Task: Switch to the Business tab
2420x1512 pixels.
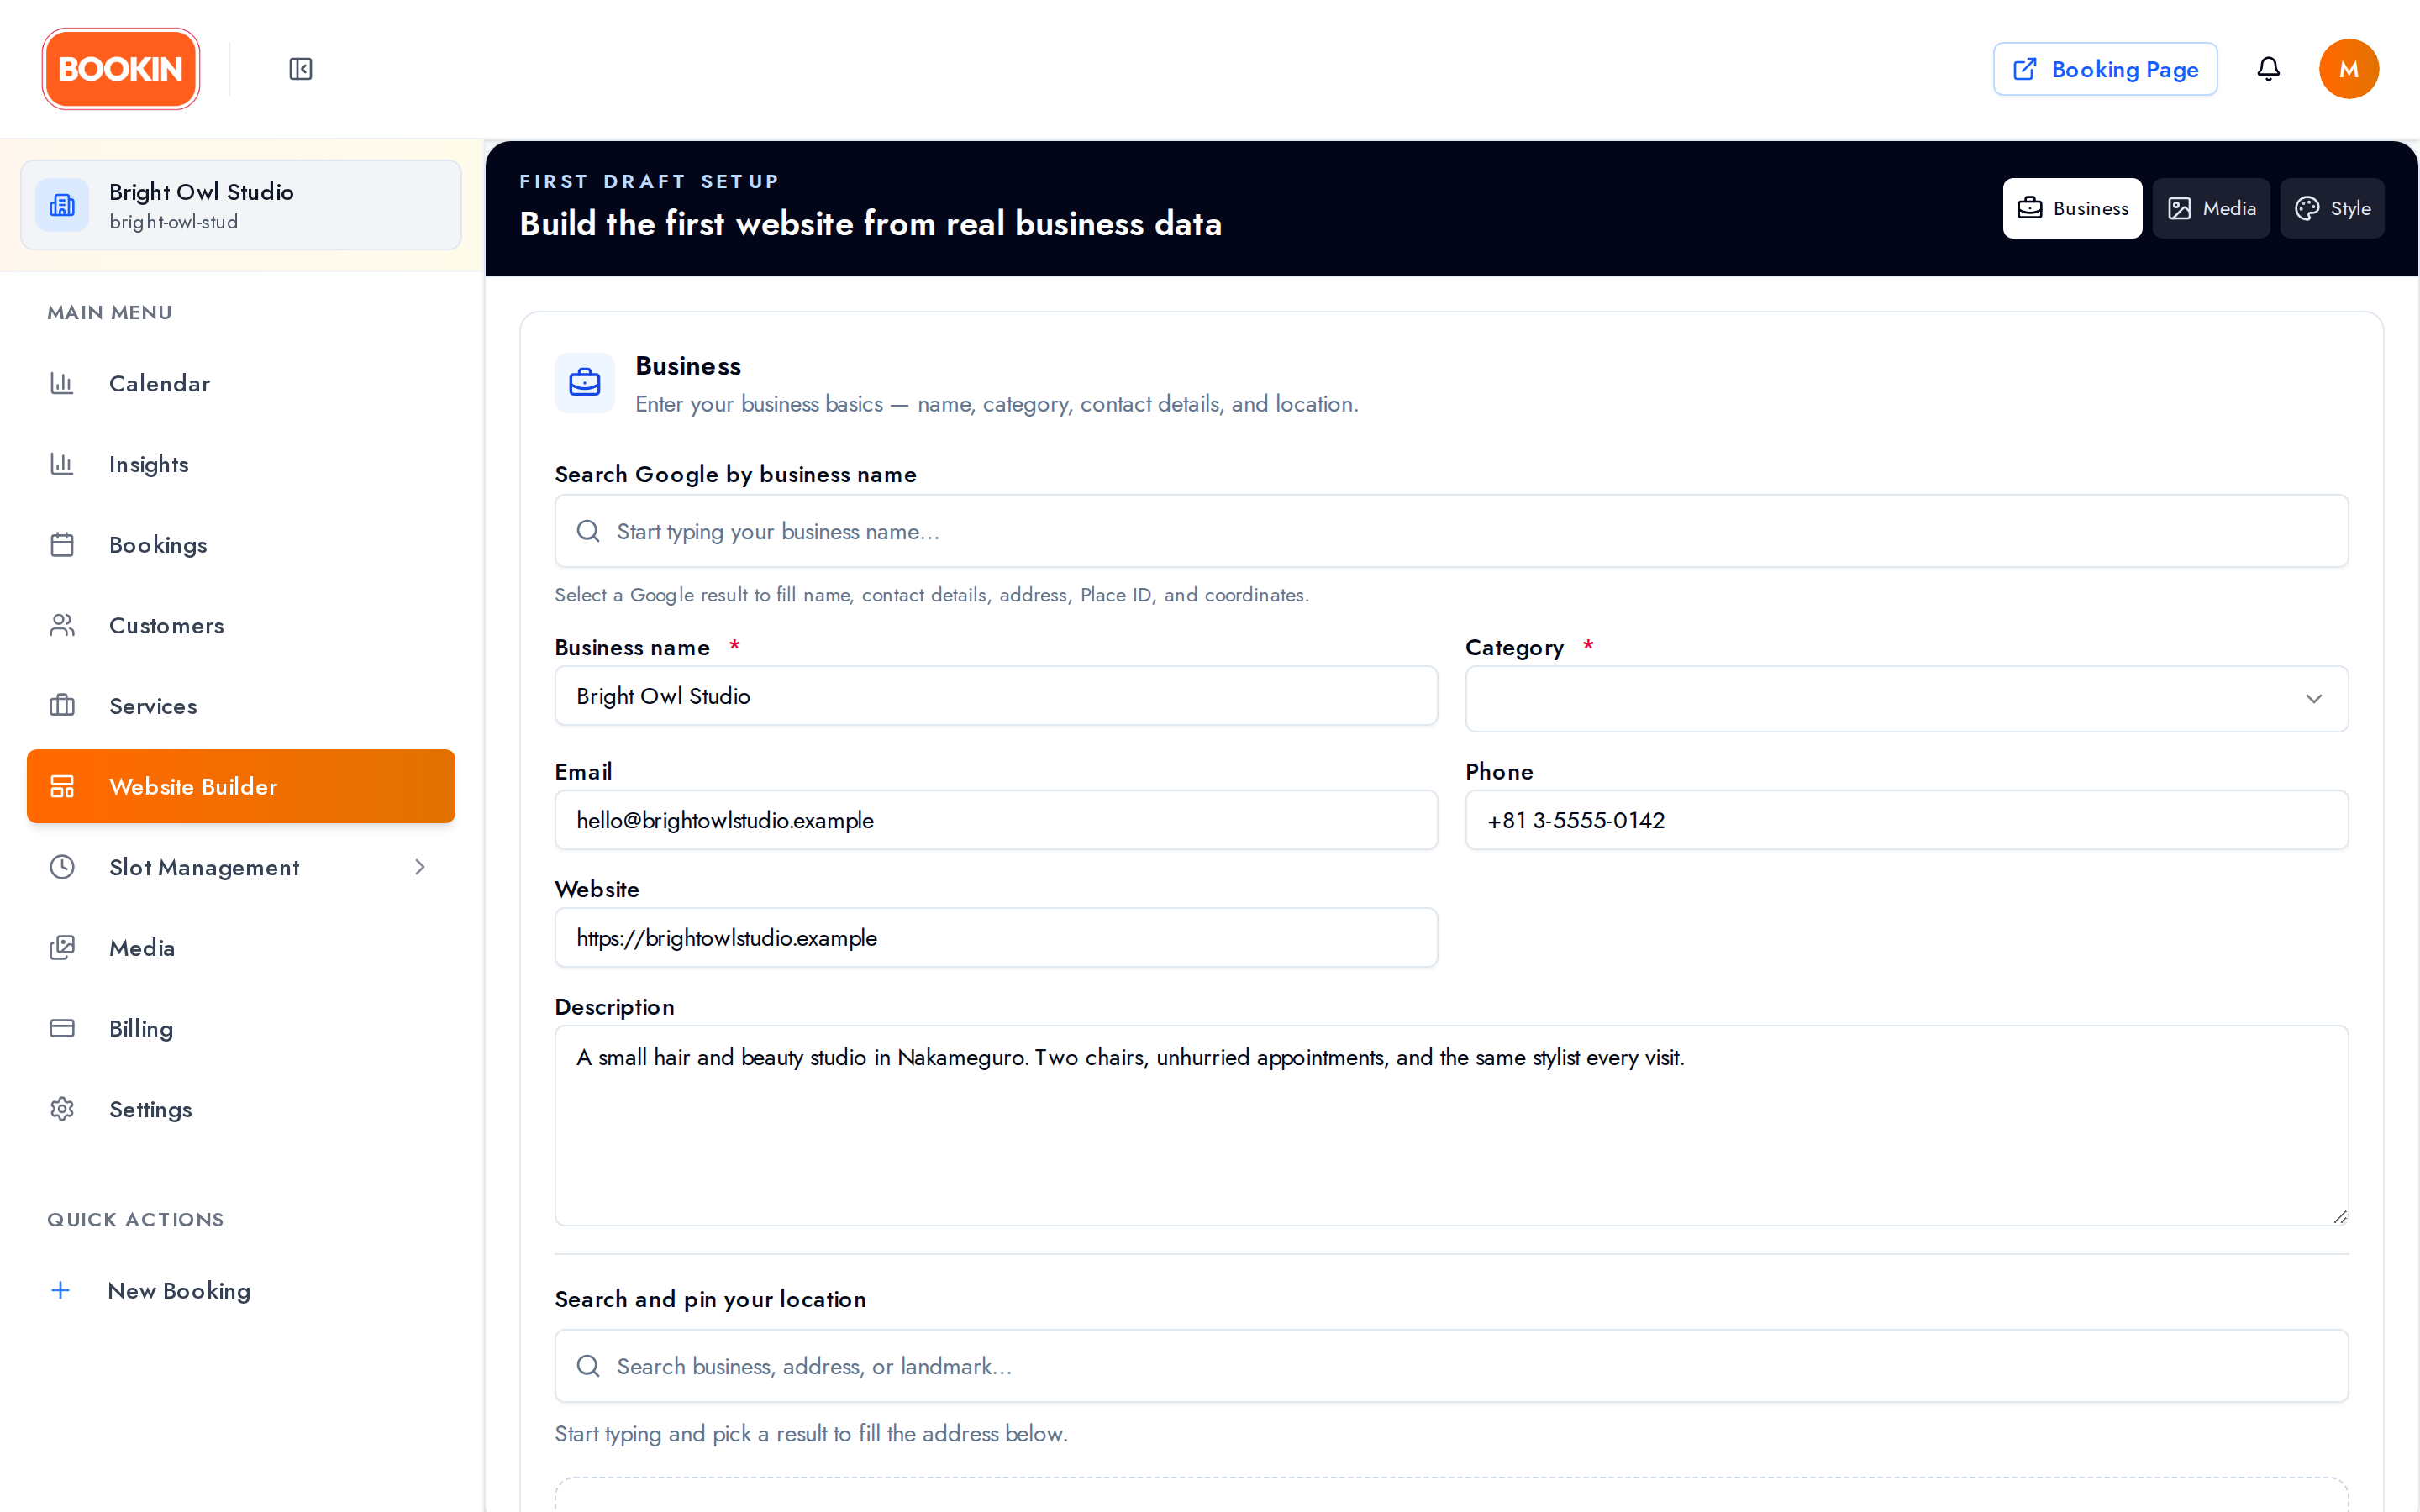Action: coord(2072,208)
